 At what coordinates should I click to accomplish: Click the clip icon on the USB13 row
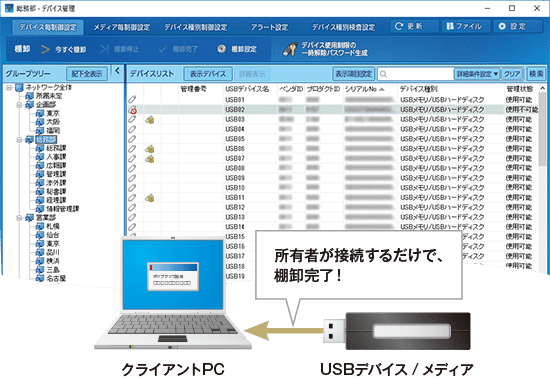tap(132, 217)
